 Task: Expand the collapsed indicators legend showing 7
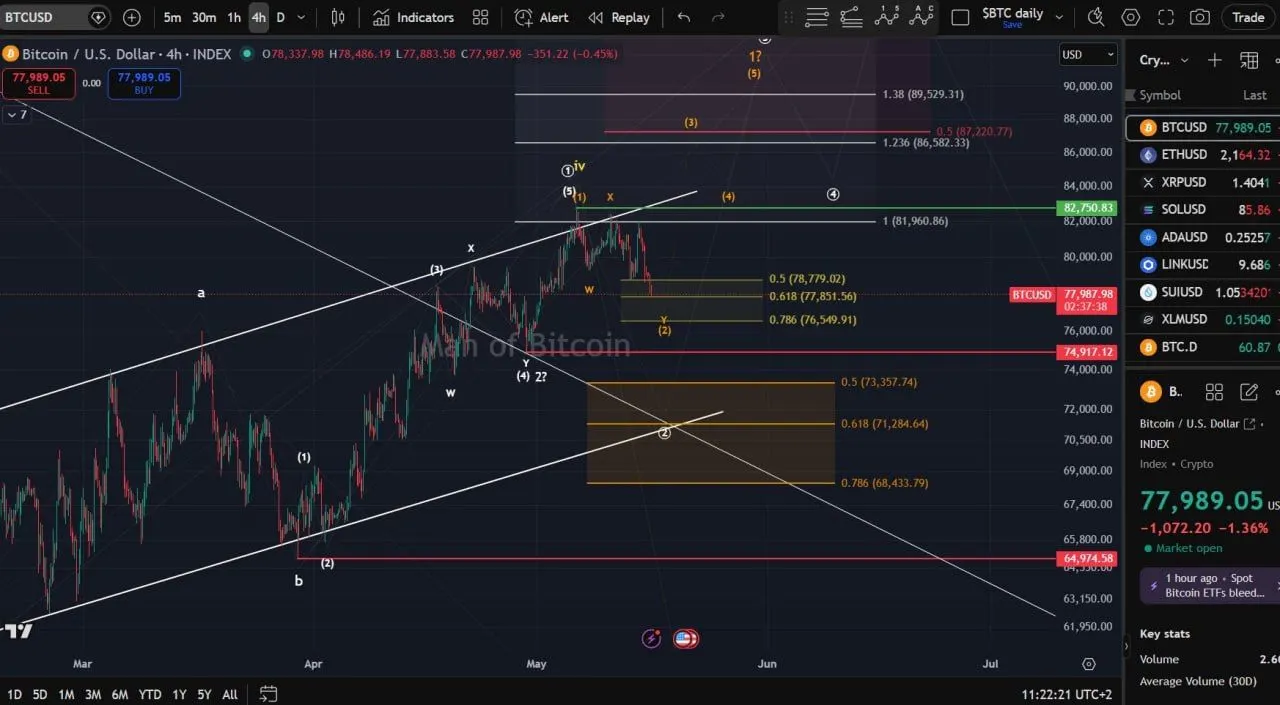click(17, 115)
